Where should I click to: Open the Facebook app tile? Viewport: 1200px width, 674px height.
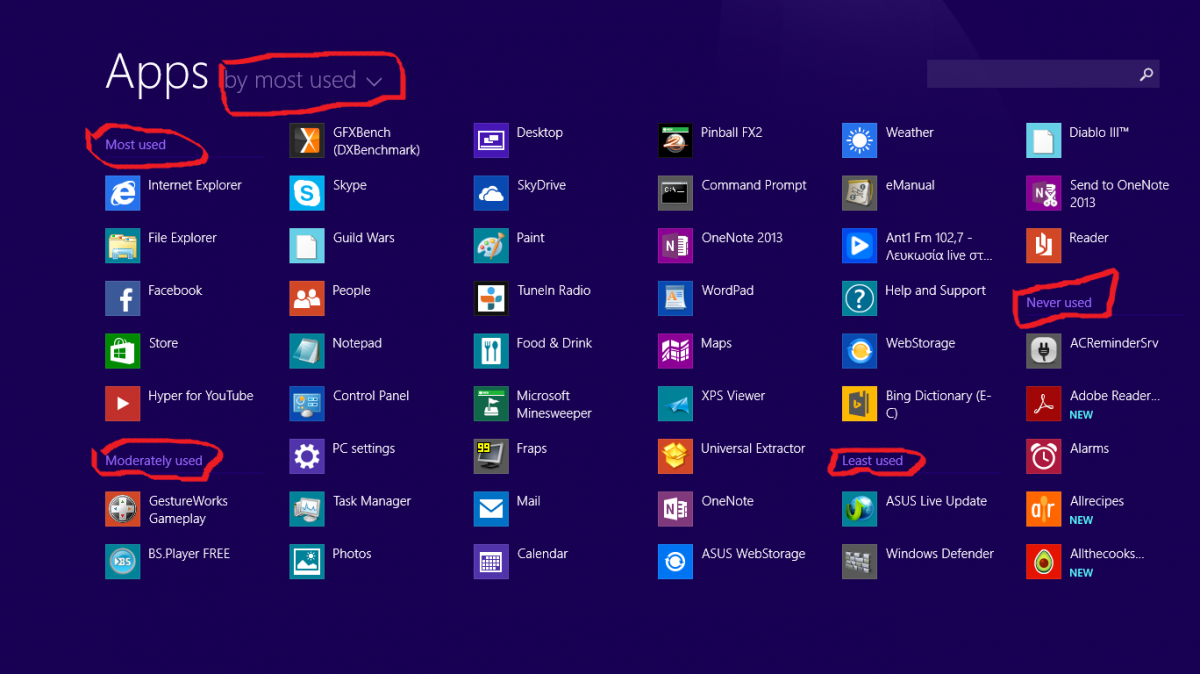click(122, 298)
